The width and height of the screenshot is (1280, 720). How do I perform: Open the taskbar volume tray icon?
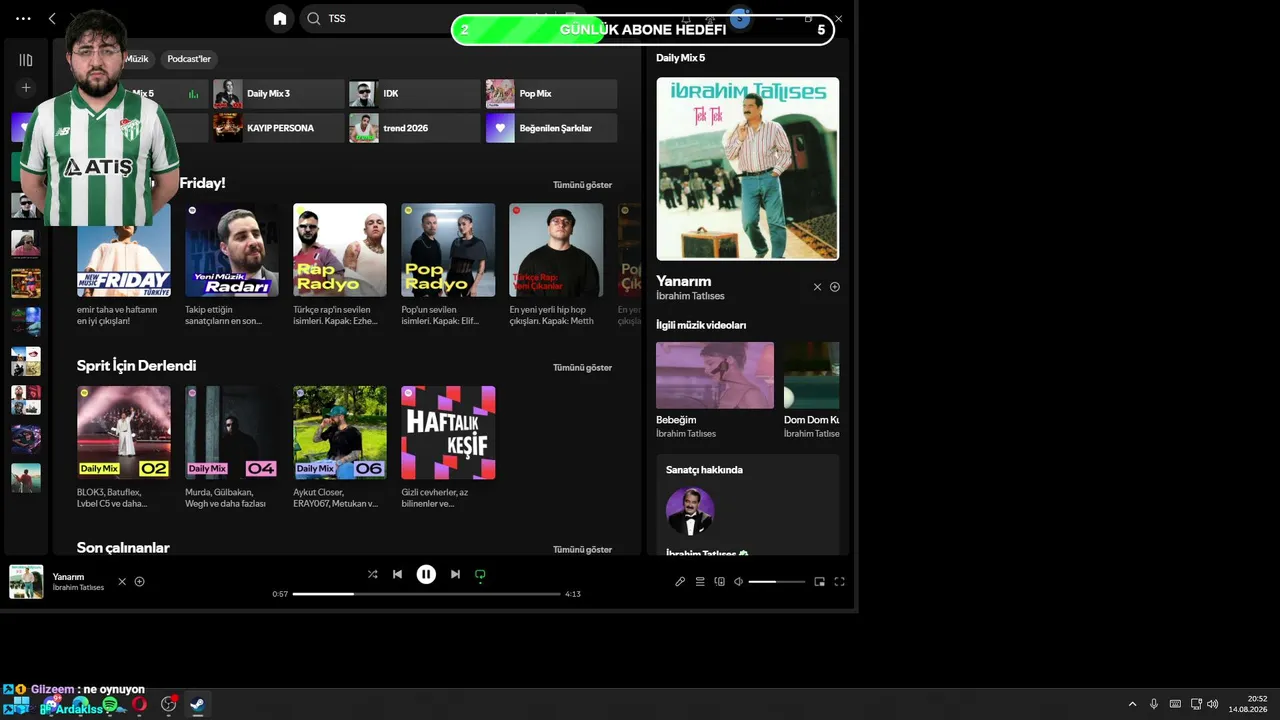[x=1213, y=704]
